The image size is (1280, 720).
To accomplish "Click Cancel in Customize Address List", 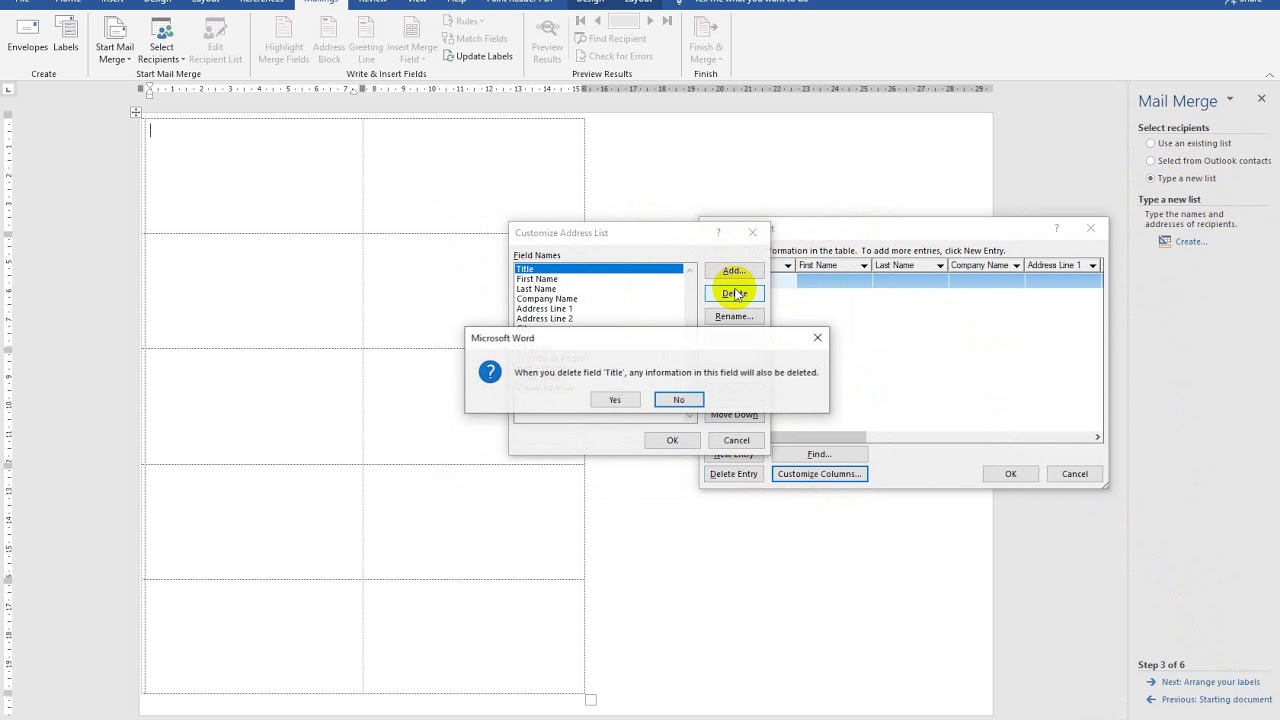I will [x=736, y=440].
